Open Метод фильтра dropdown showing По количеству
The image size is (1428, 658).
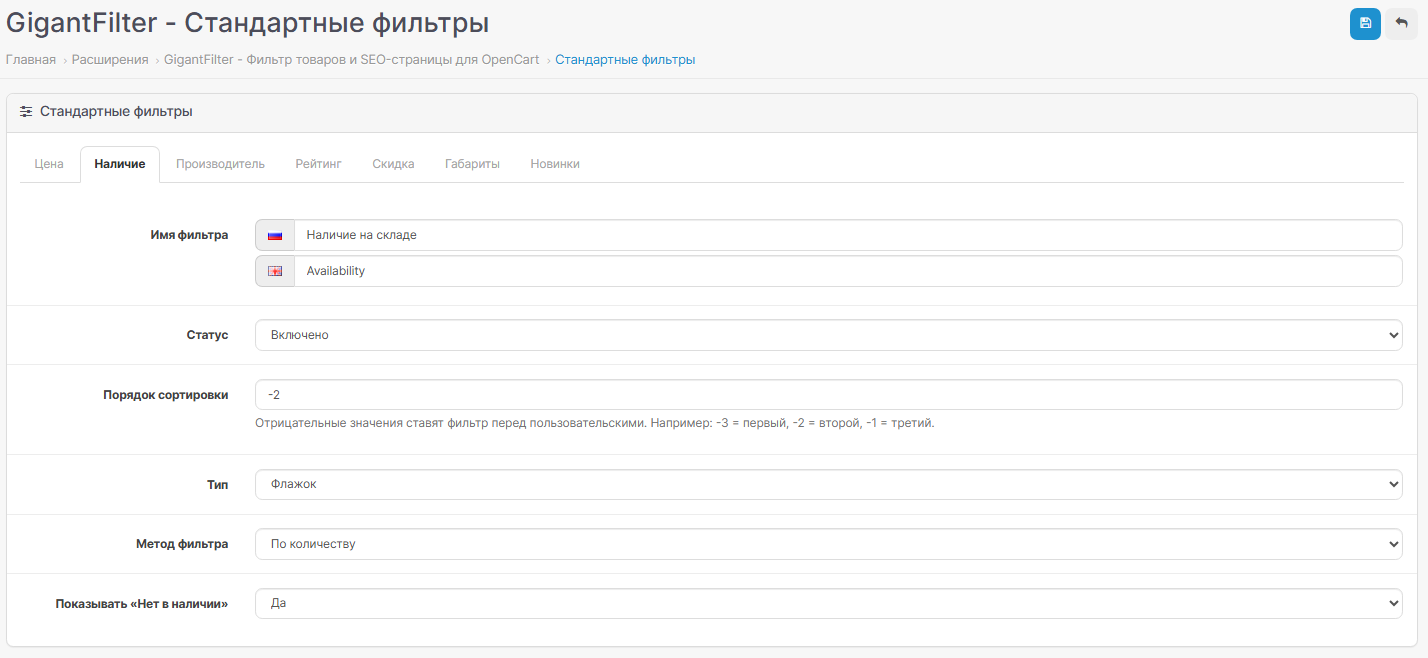[x=829, y=544]
